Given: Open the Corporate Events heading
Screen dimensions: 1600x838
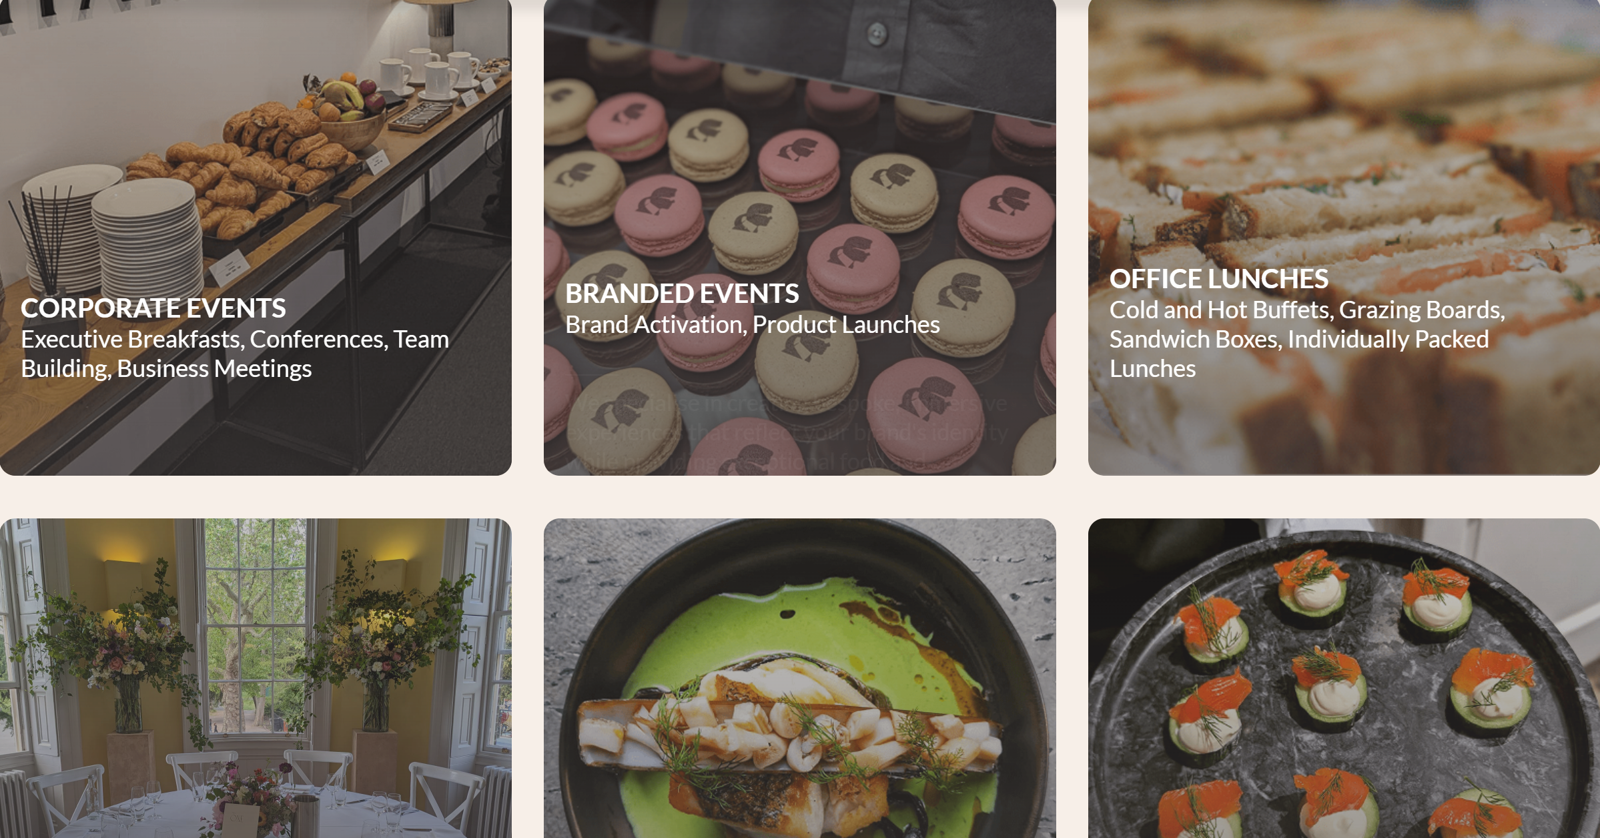Looking at the screenshot, I should pyautogui.click(x=153, y=308).
